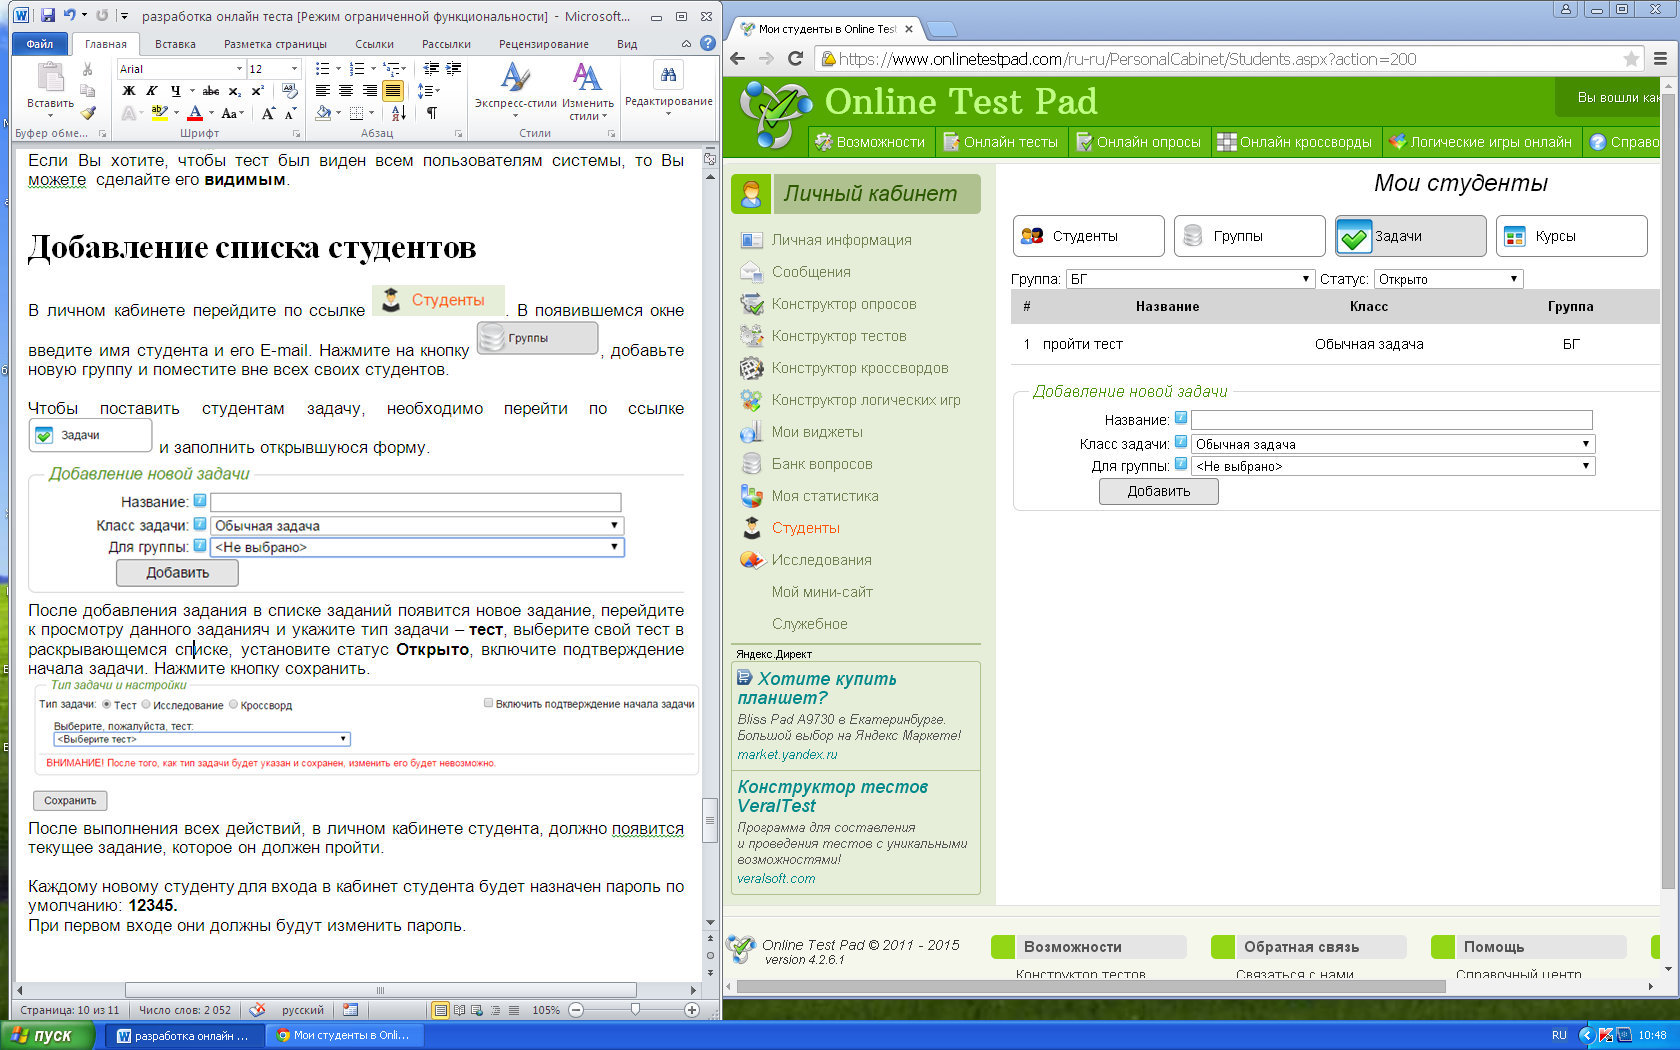Viewport: 1680px width, 1050px height.
Task: Open the Arial font name dropdown
Action: (240, 69)
